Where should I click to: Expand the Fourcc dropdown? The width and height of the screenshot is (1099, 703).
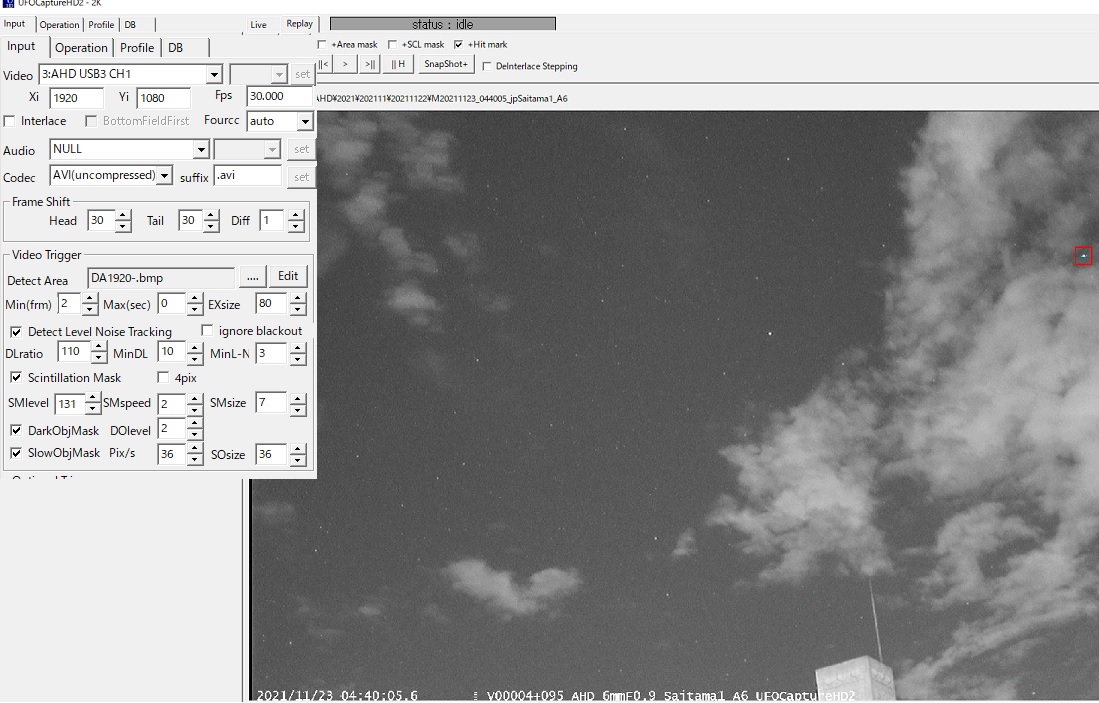(x=305, y=122)
